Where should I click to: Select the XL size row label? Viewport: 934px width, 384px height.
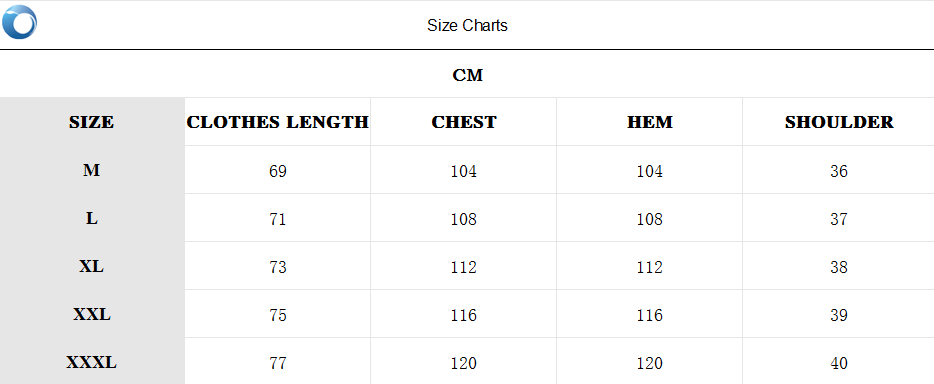click(91, 267)
